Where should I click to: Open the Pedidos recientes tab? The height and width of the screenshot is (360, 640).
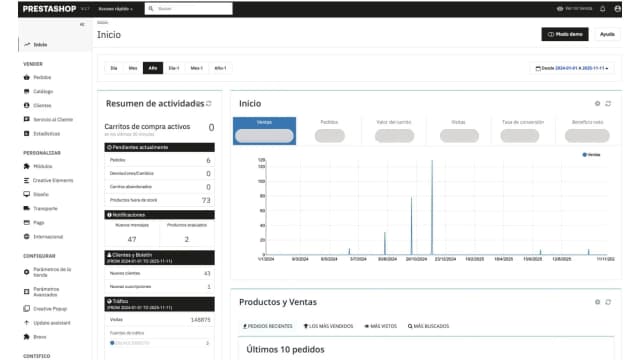[268, 326]
